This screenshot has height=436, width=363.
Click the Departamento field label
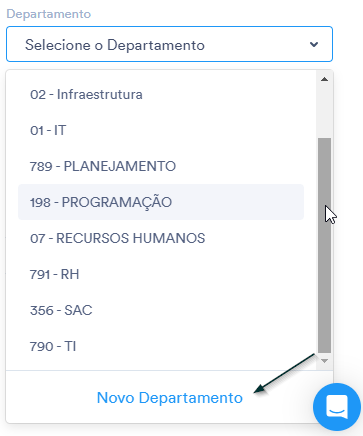(49, 14)
